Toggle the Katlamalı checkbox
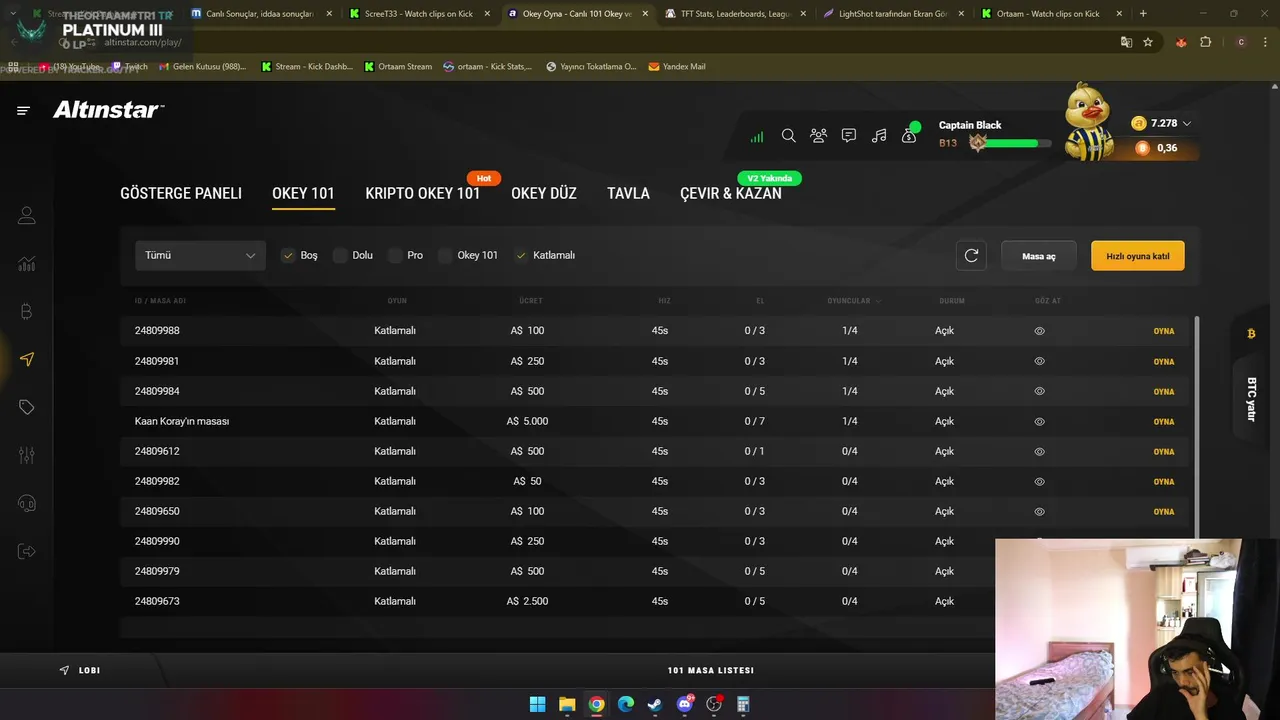This screenshot has width=1280, height=720. 521,255
